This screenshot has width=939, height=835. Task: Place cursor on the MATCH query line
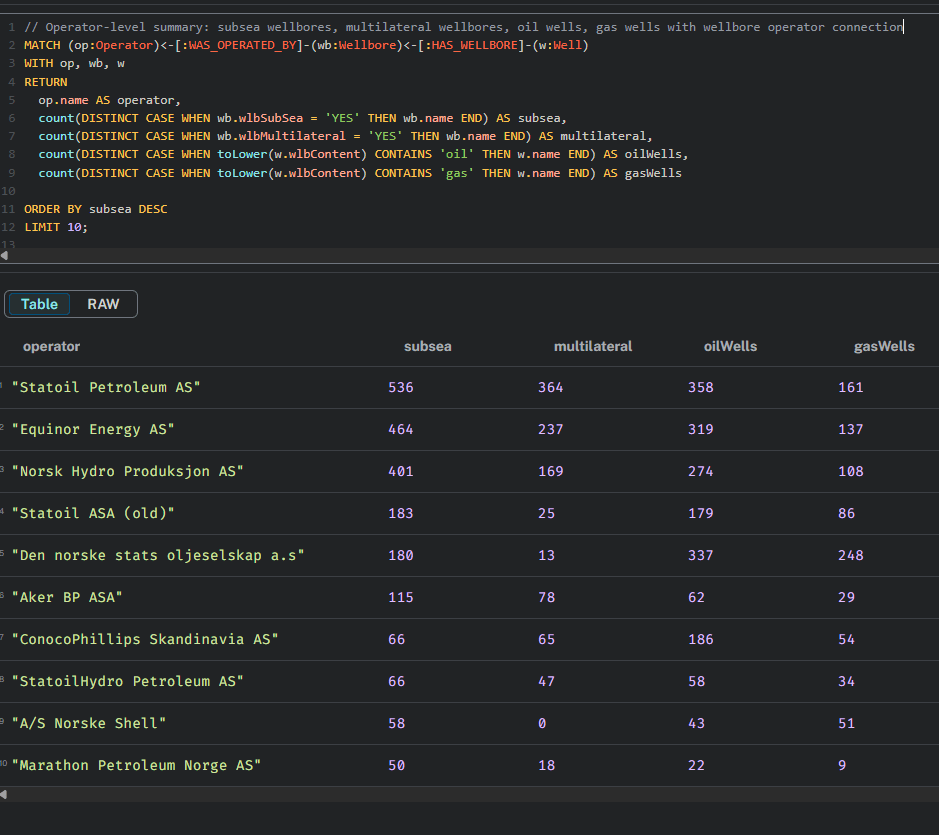point(300,46)
